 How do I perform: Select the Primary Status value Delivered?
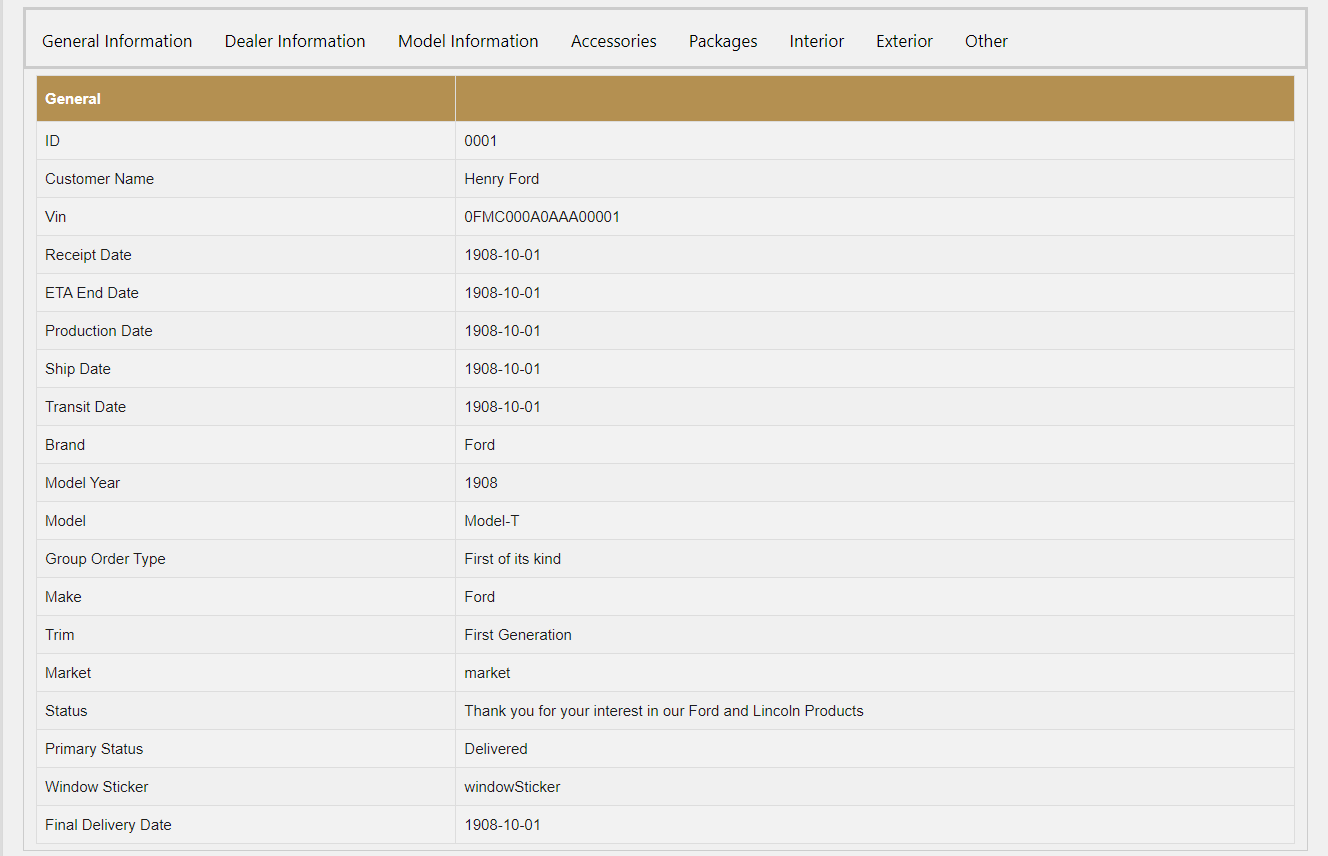(x=496, y=749)
